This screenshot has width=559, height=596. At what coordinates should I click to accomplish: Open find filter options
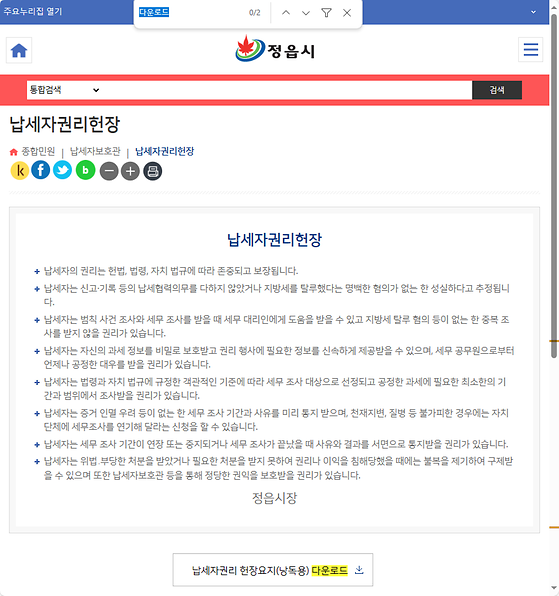[x=326, y=13]
